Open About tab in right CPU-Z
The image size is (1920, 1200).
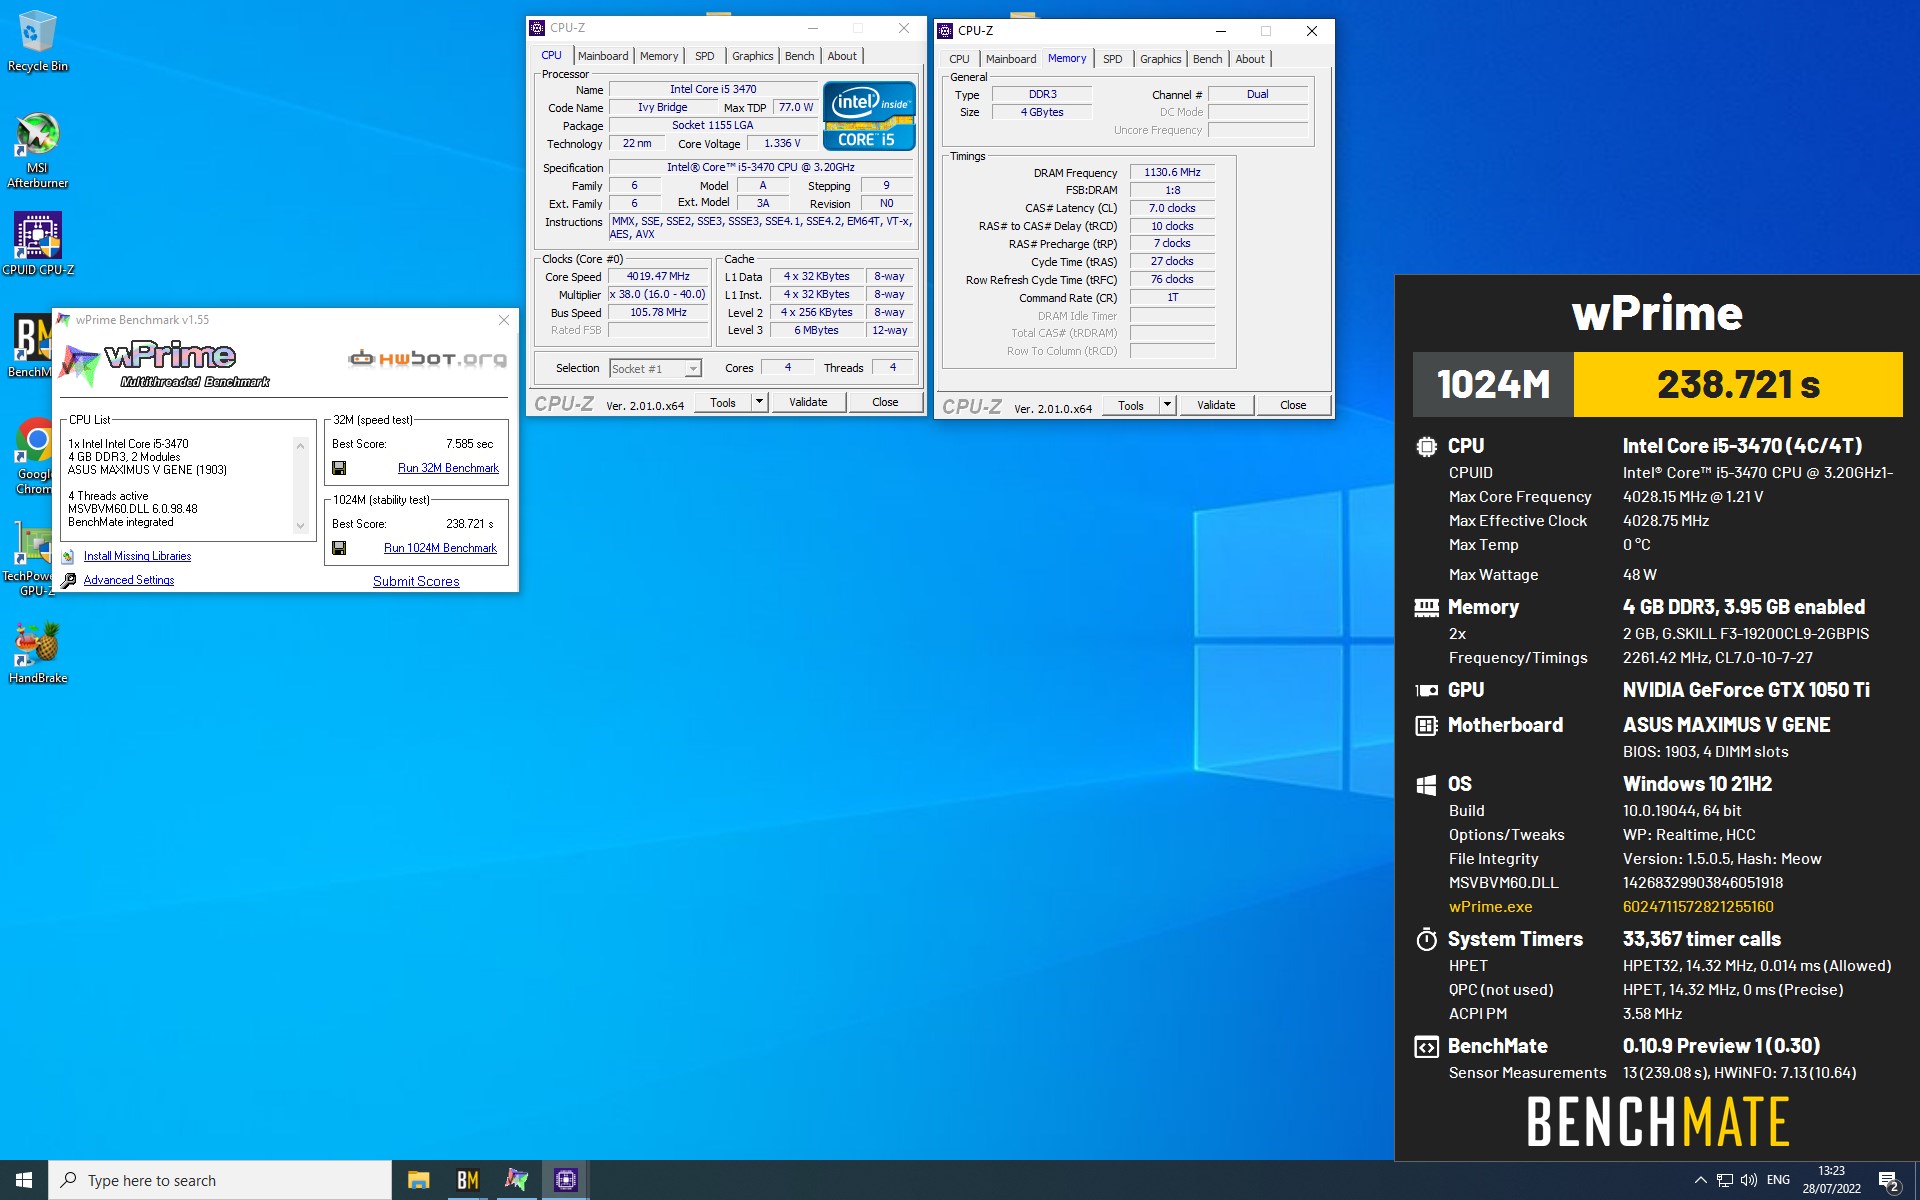[1250, 59]
